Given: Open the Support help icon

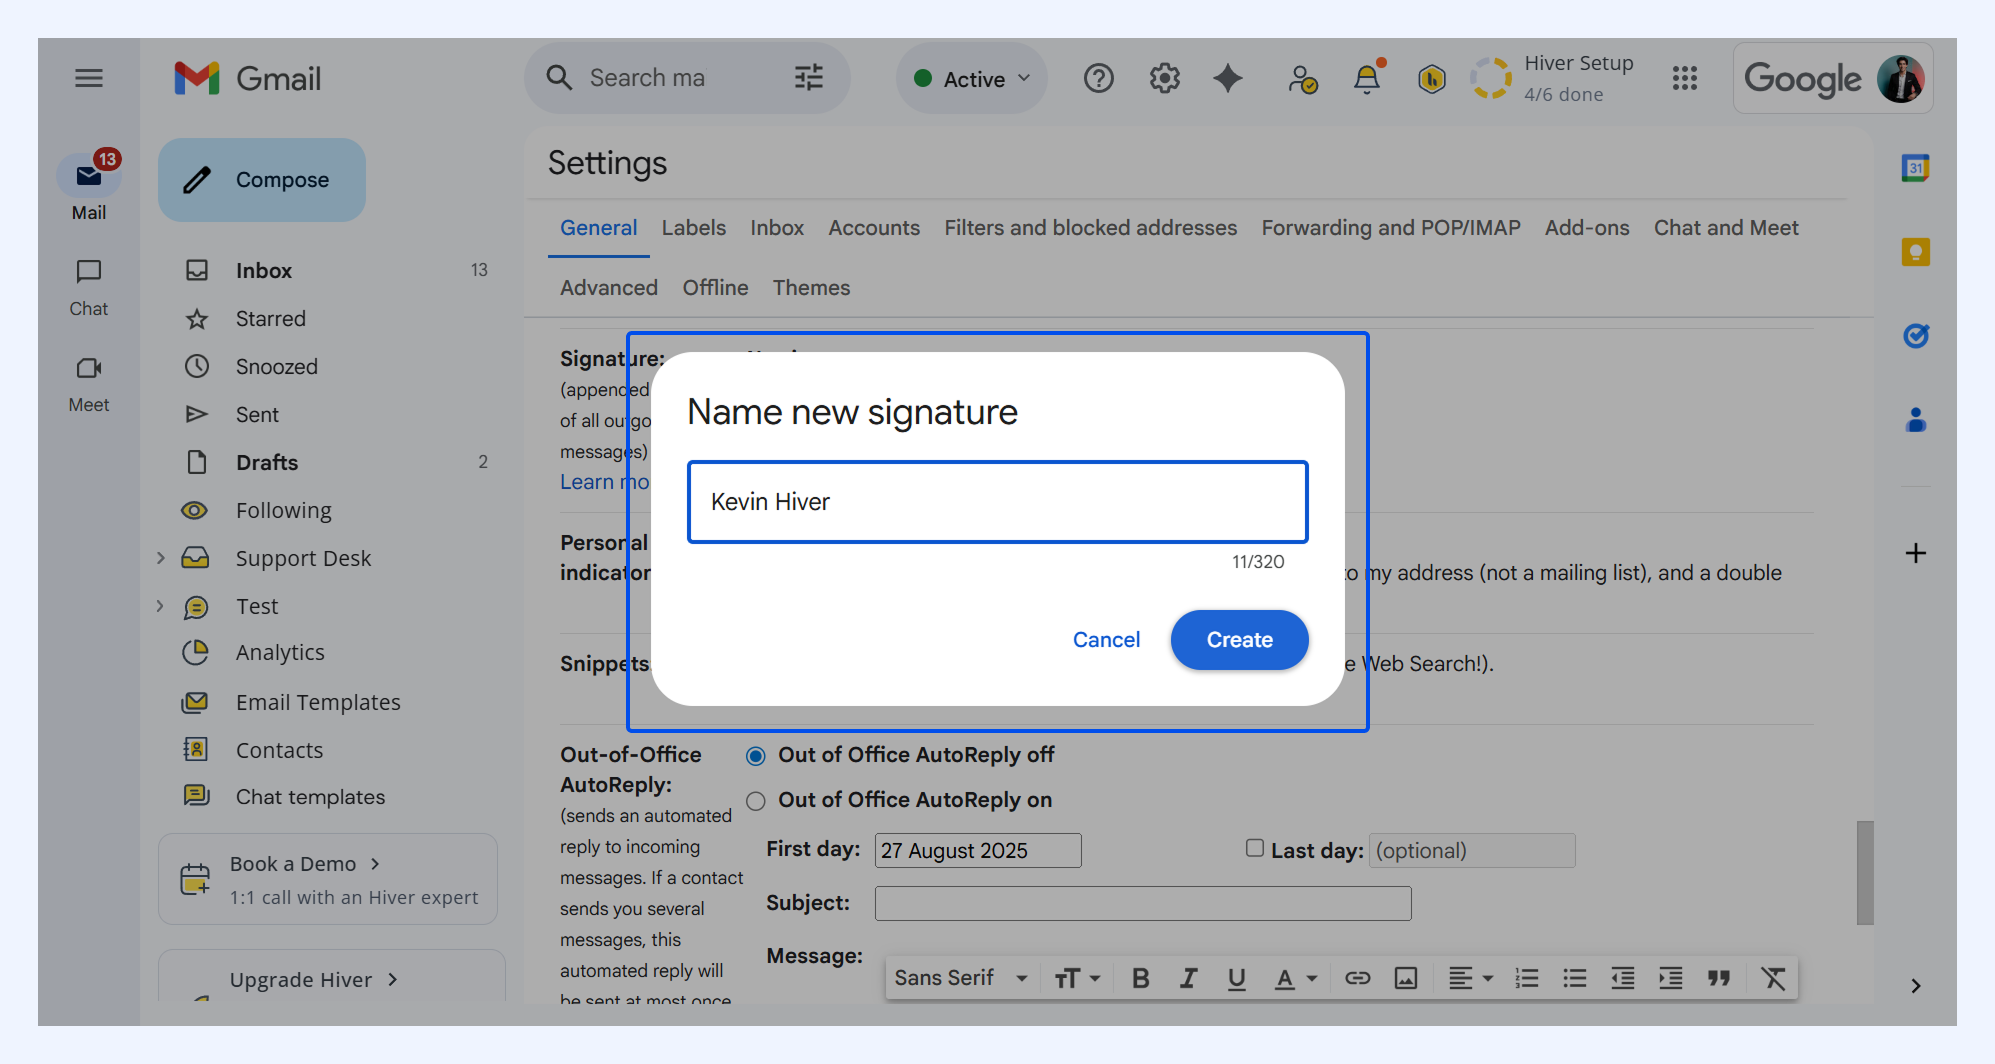Looking at the screenshot, I should (1099, 78).
